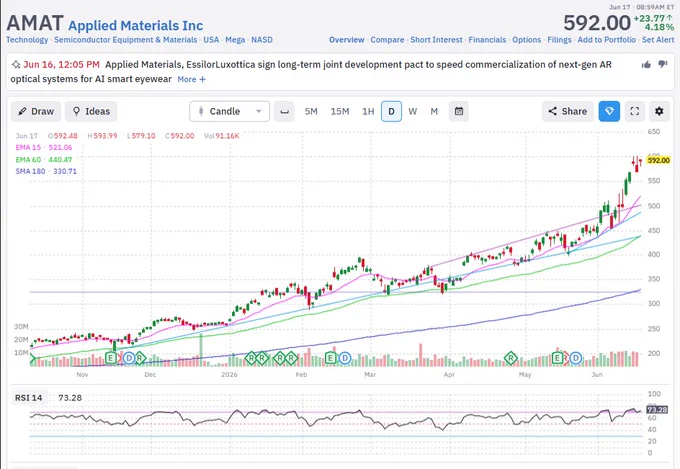Click the Jun 16, 12:05 PM news timestamp
680x469 pixels.
(x=61, y=65)
